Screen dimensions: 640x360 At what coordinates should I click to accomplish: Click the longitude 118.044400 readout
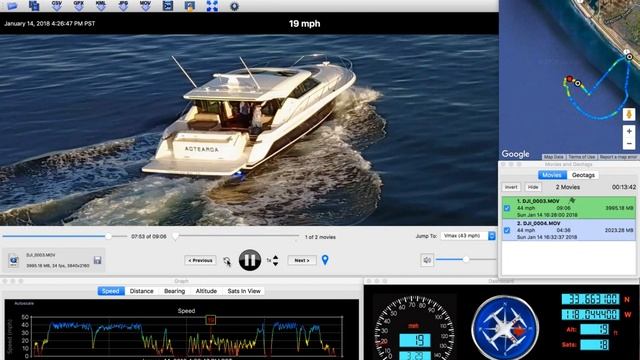(x=590, y=314)
